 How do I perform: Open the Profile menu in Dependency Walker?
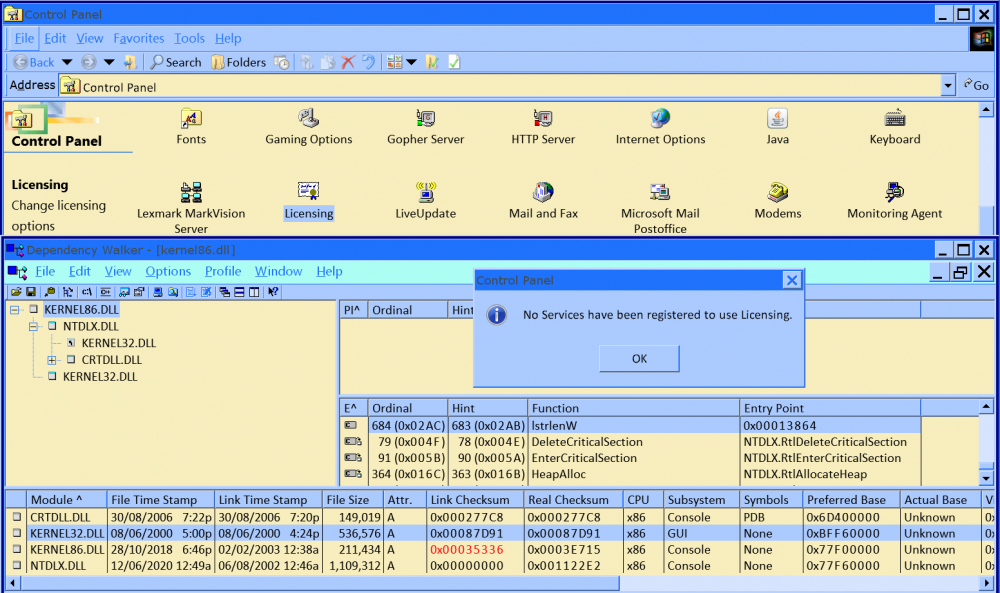223,271
